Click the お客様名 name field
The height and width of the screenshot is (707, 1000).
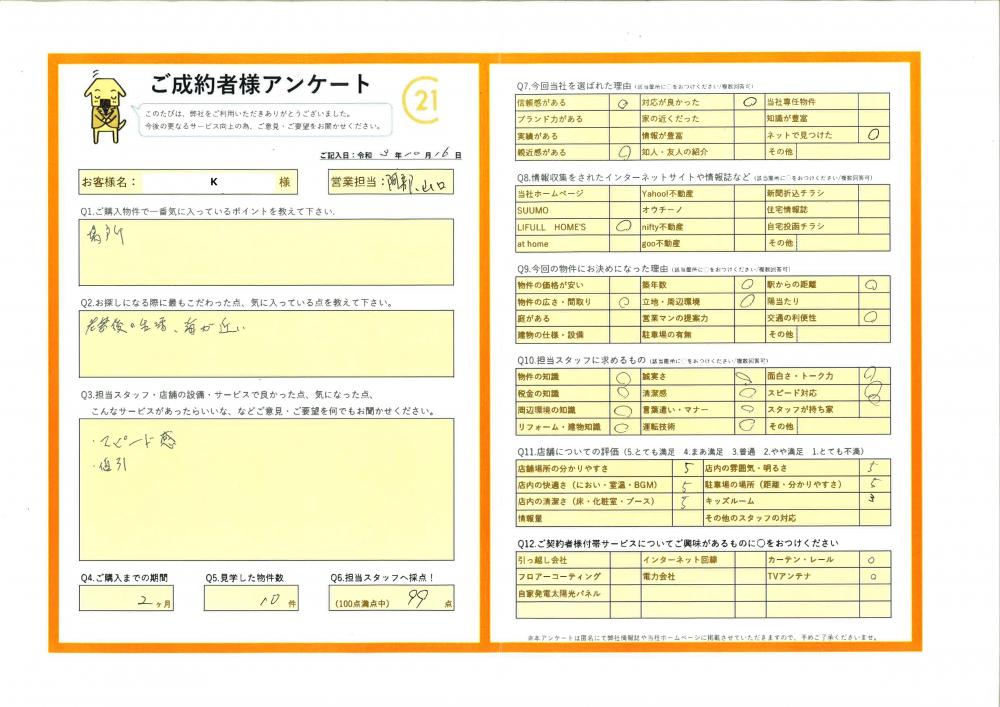click(210, 183)
